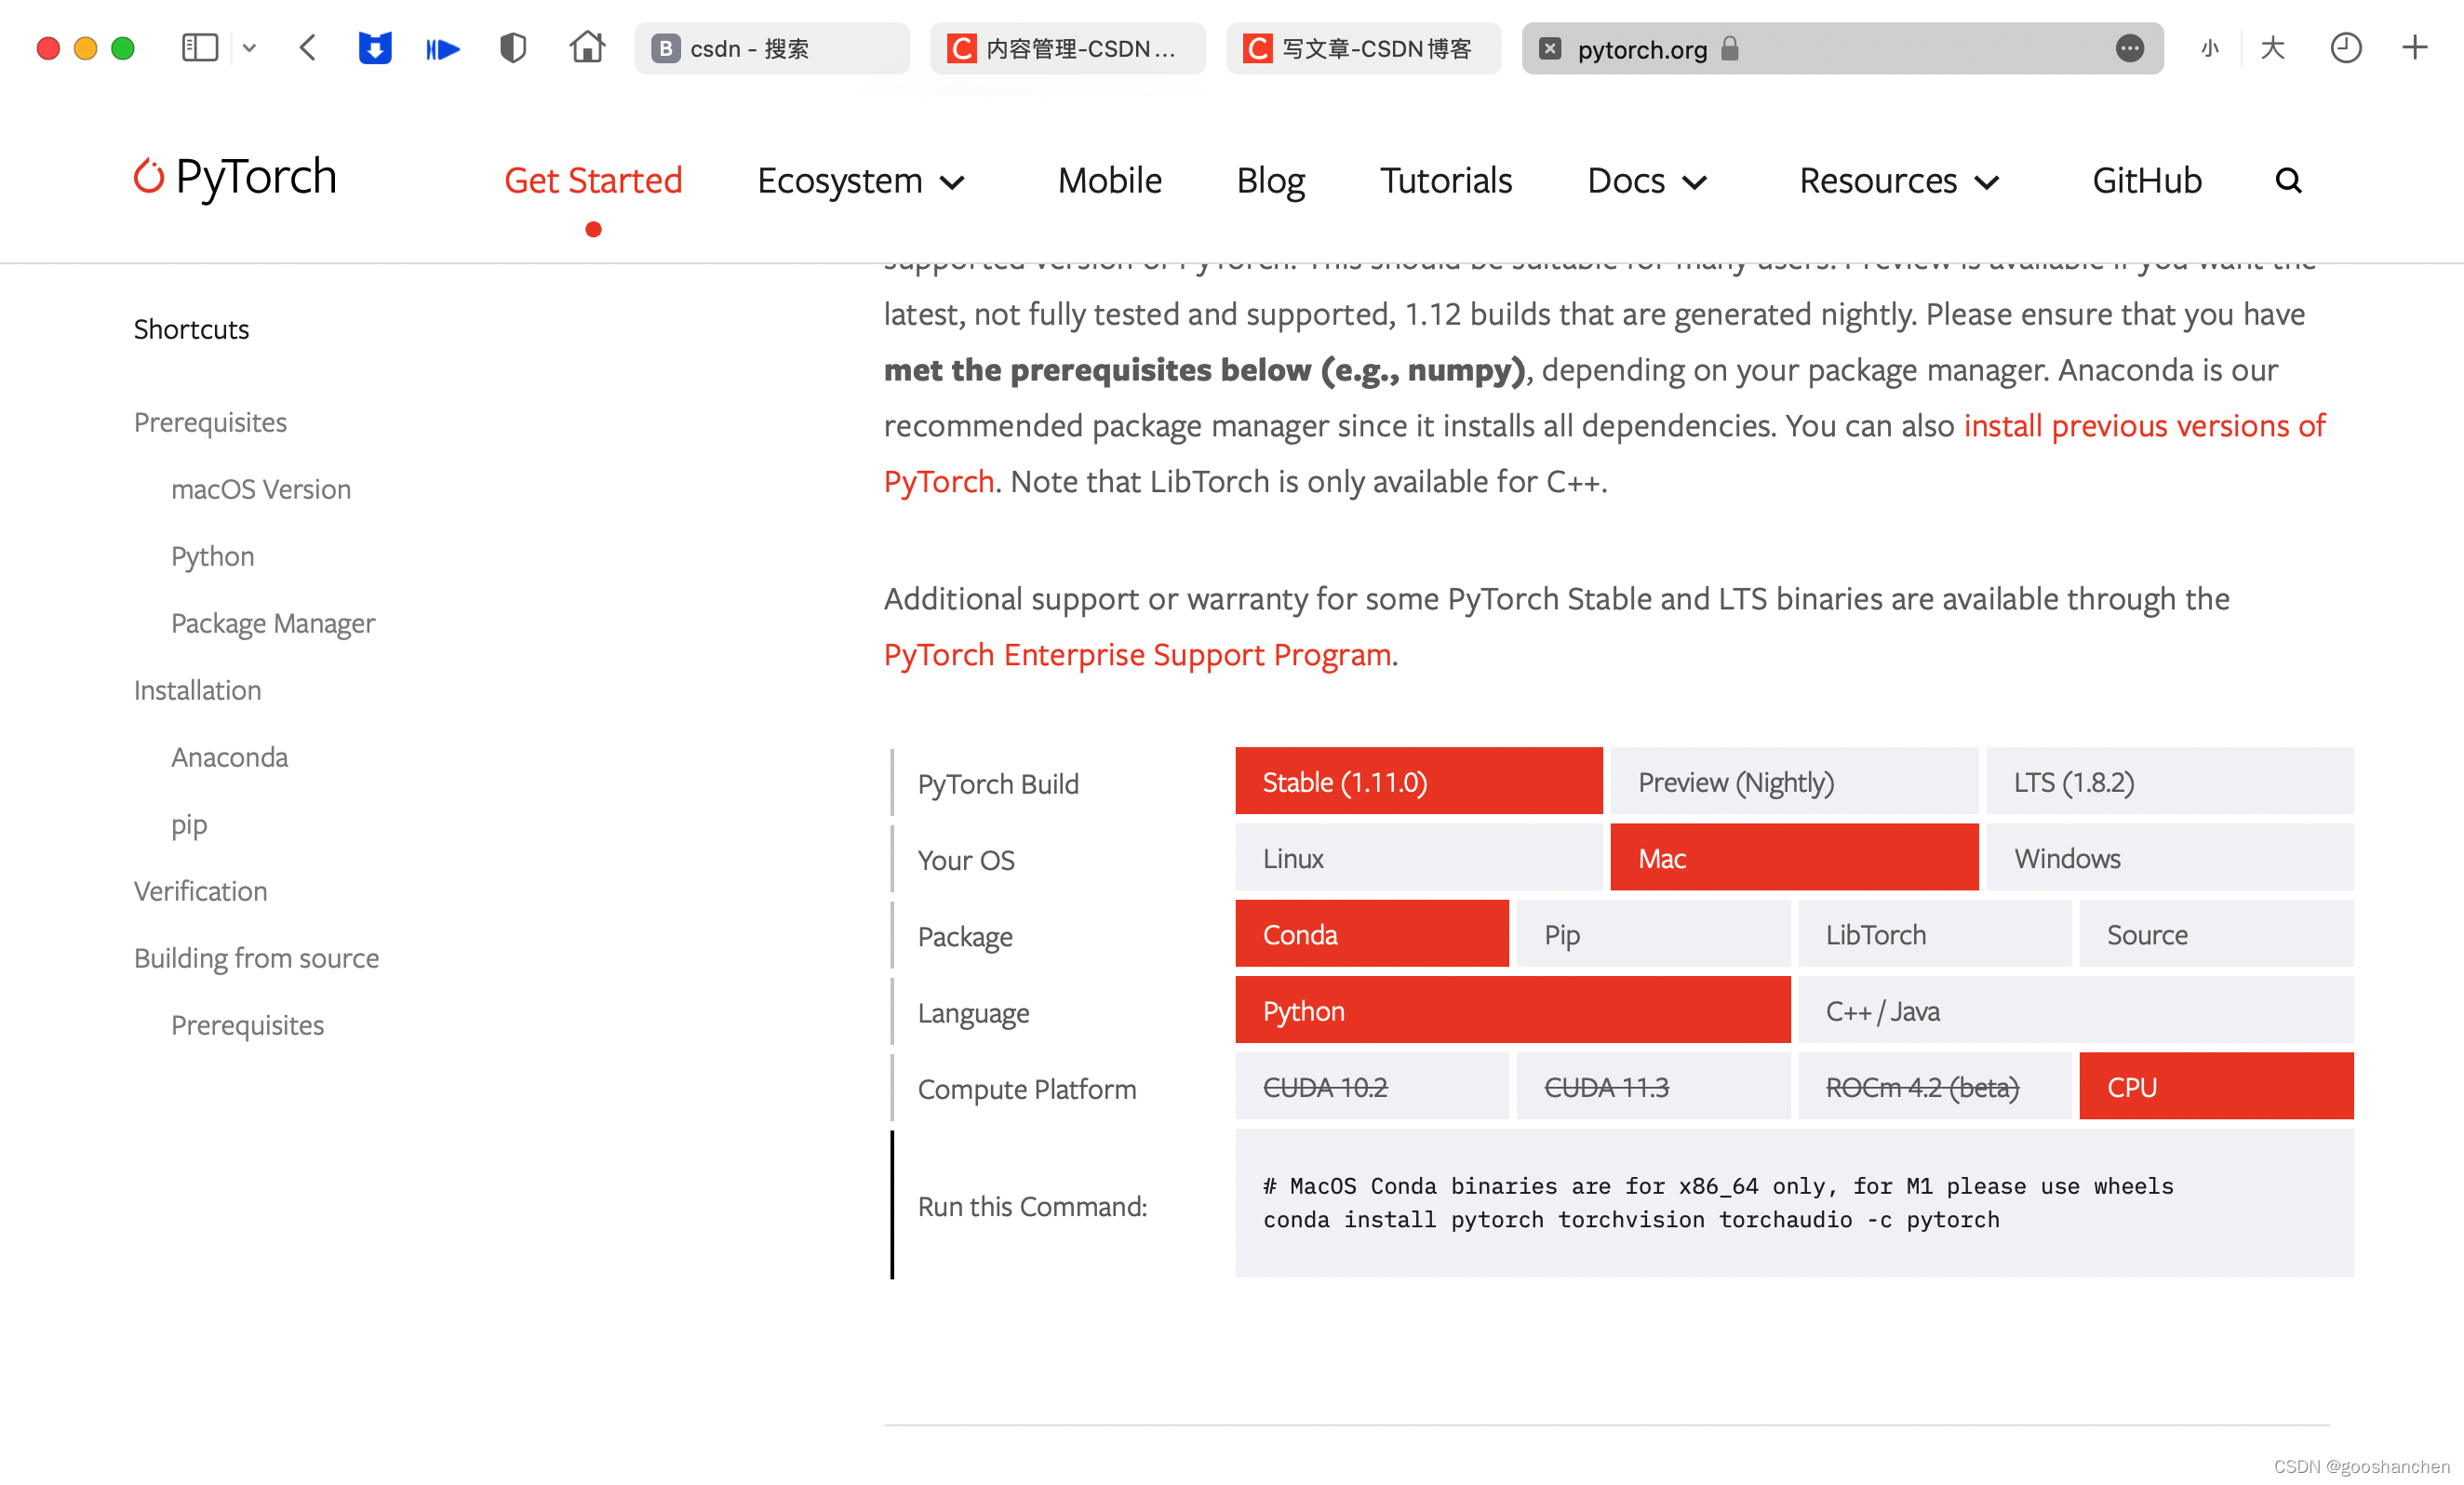Open PyTorch Enterprise Support Program link
This screenshot has width=2464, height=1485.
click(x=1137, y=654)
